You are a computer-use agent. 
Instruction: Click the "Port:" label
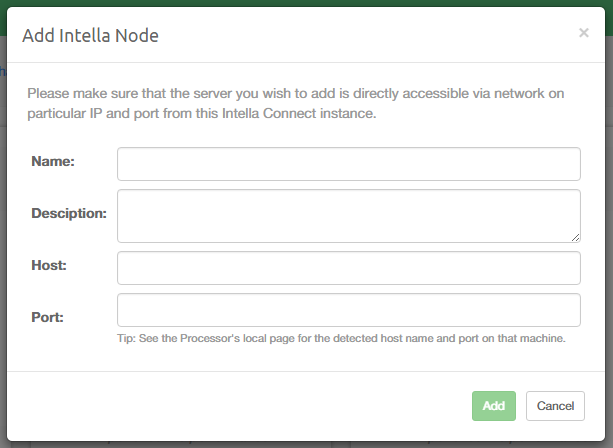pyautogui.click(x=48, y=317)
